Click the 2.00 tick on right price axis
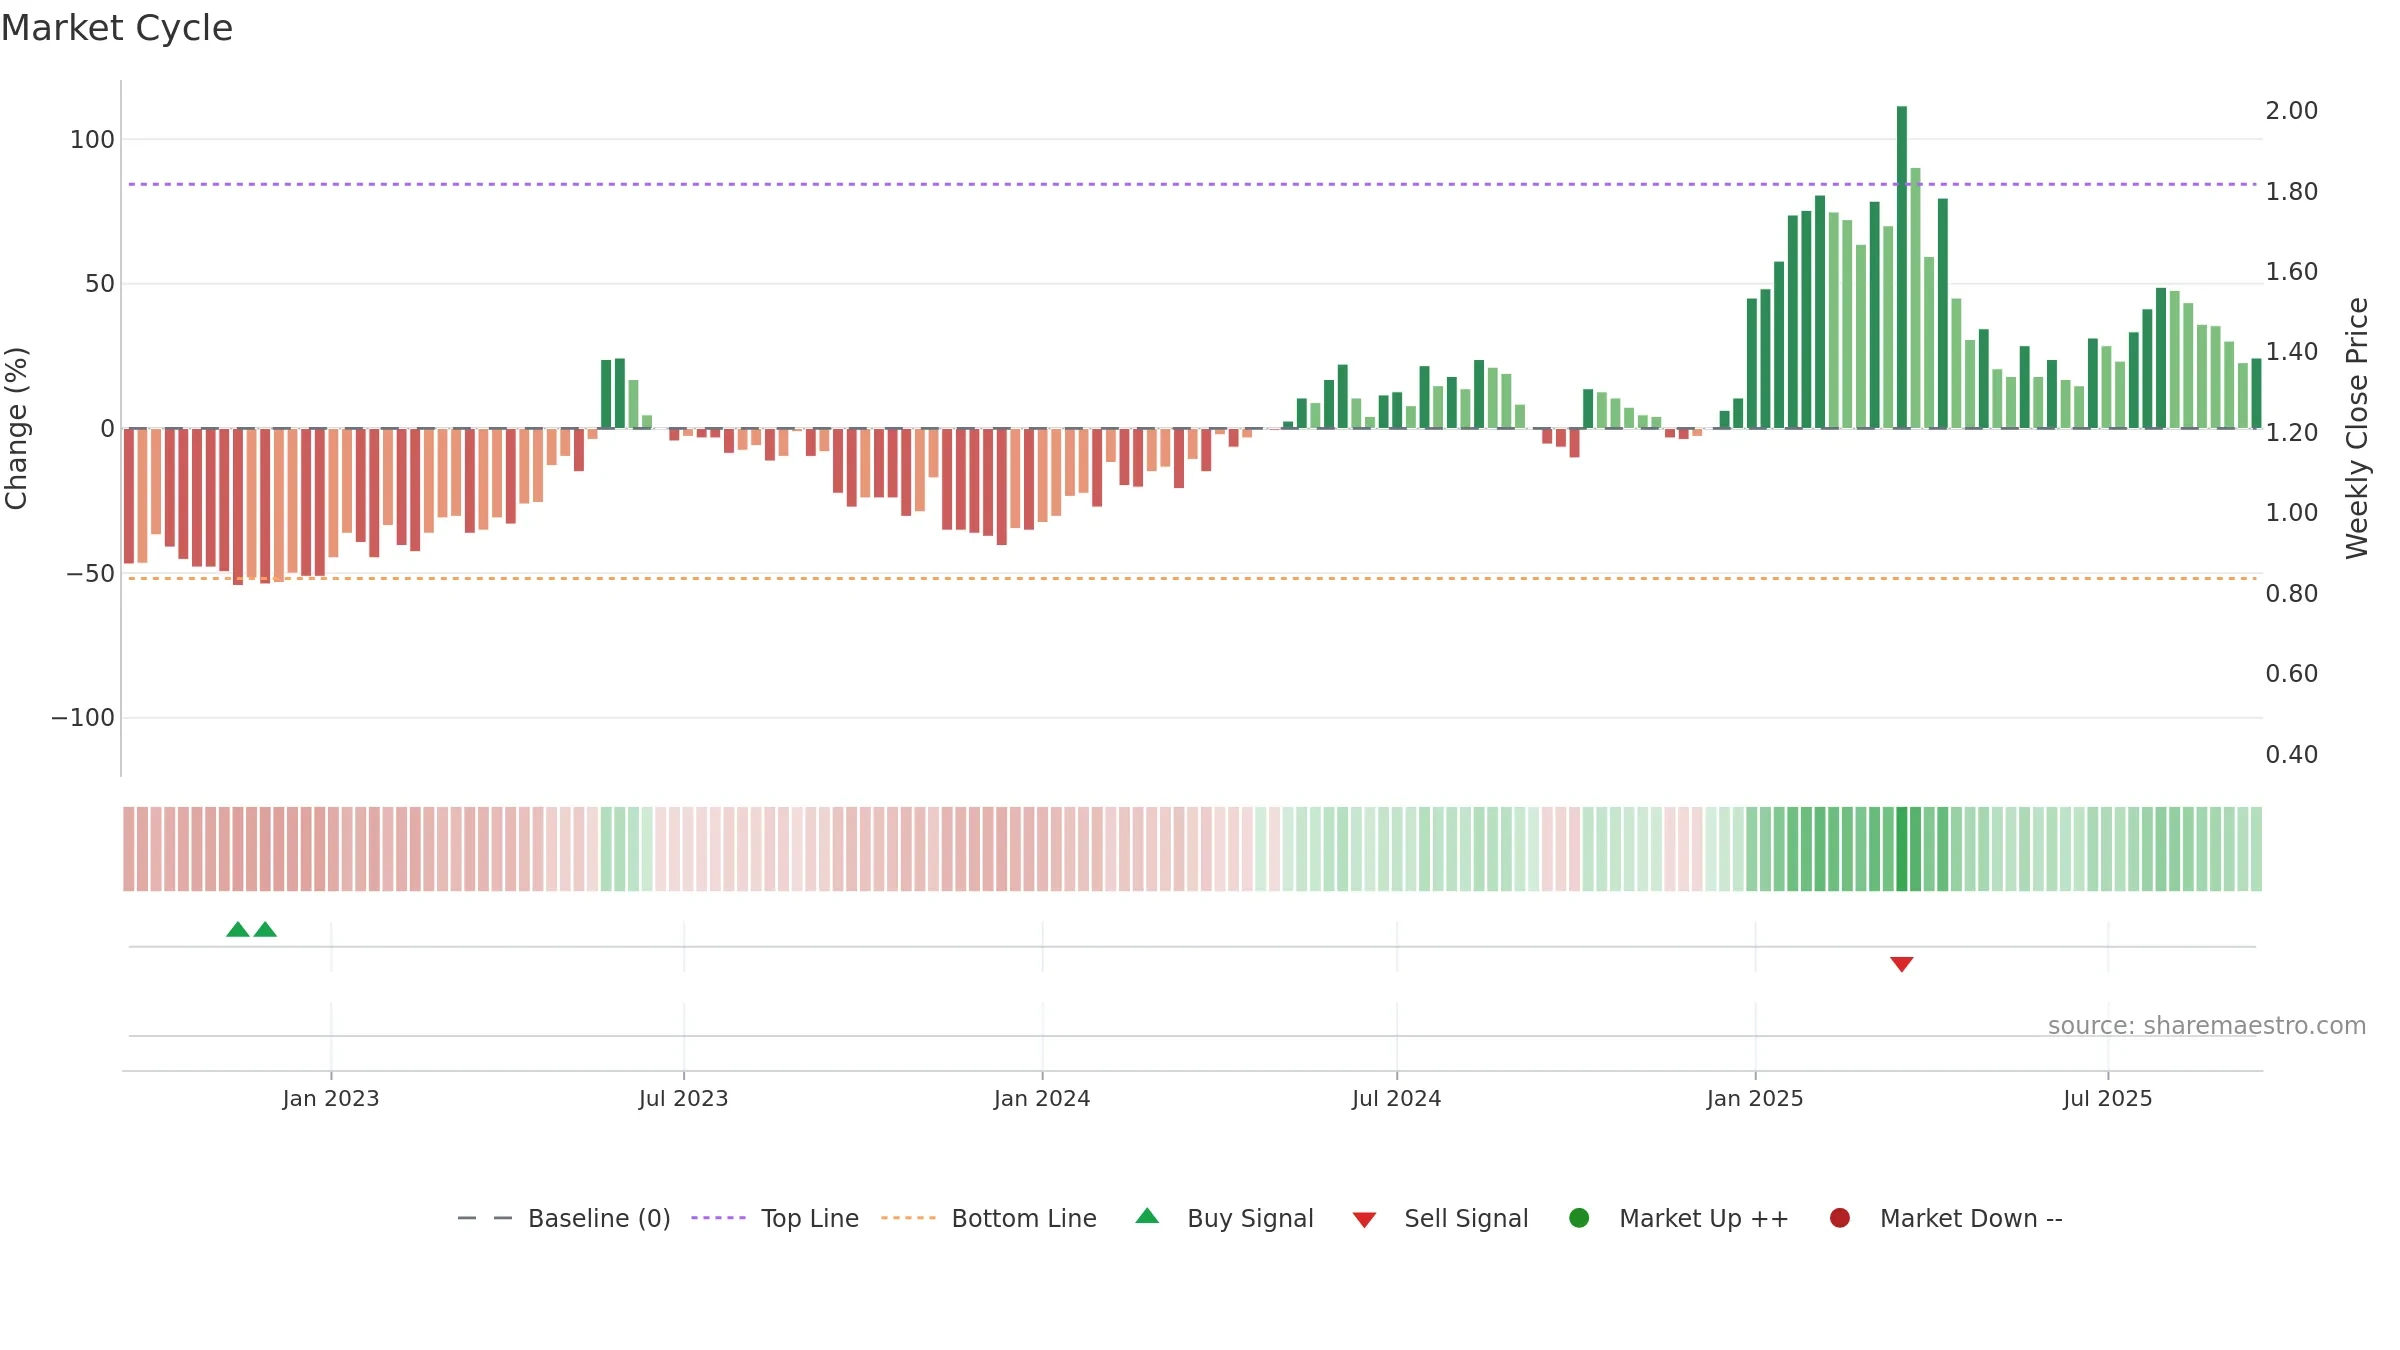The height and width of the screenshot is (1350, 2400). pos(2292,110)
